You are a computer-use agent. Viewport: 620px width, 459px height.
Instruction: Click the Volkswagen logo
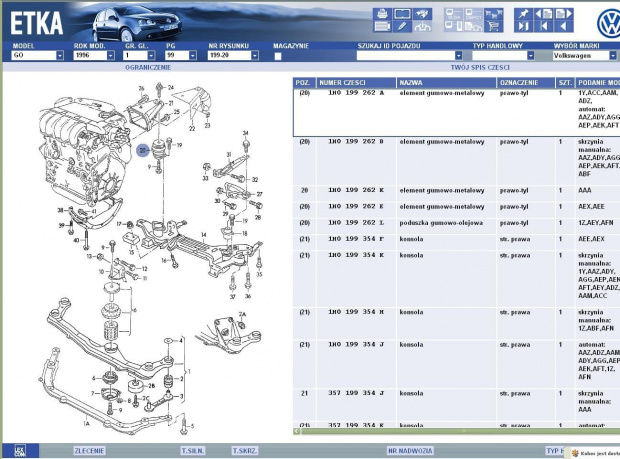pyautogui.click(x=609, y=23)
